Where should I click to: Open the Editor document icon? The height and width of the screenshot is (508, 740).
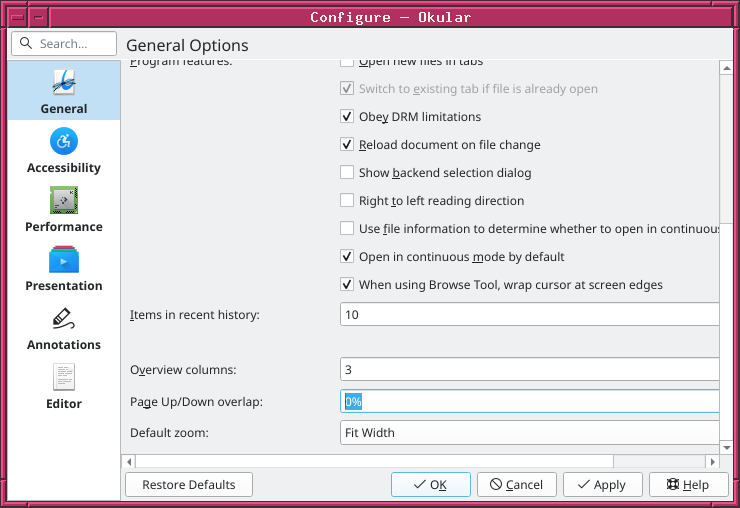click(64, 377)
